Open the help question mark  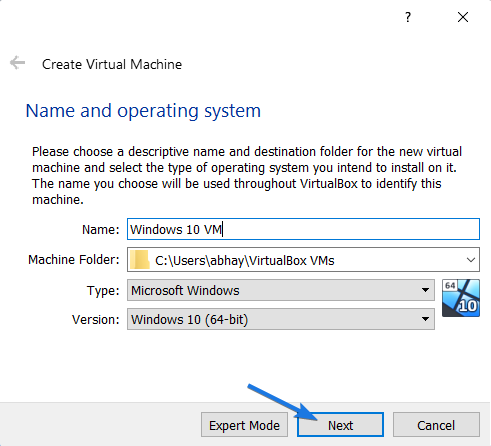coord(408,17)
